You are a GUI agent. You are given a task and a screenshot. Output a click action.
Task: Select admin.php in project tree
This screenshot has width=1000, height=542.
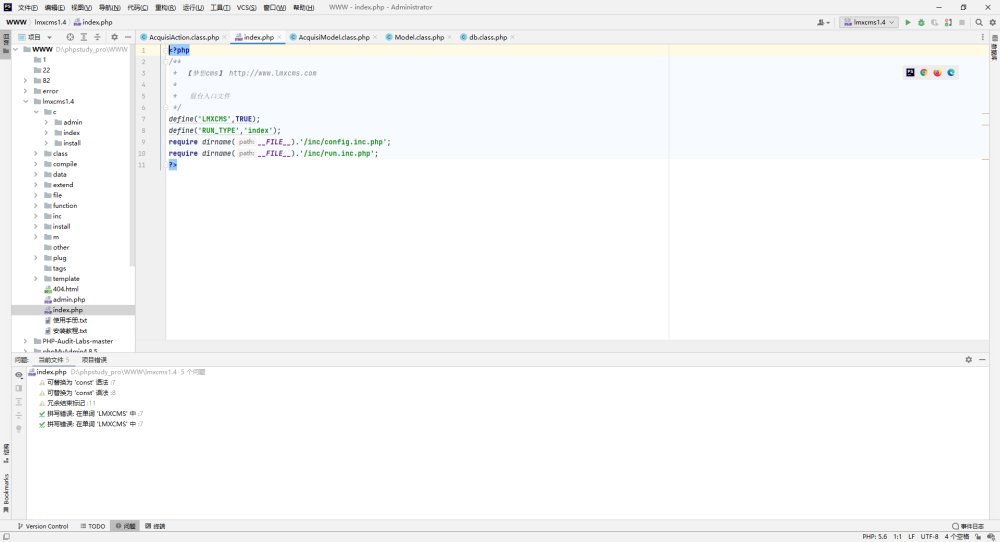point(69,300)
